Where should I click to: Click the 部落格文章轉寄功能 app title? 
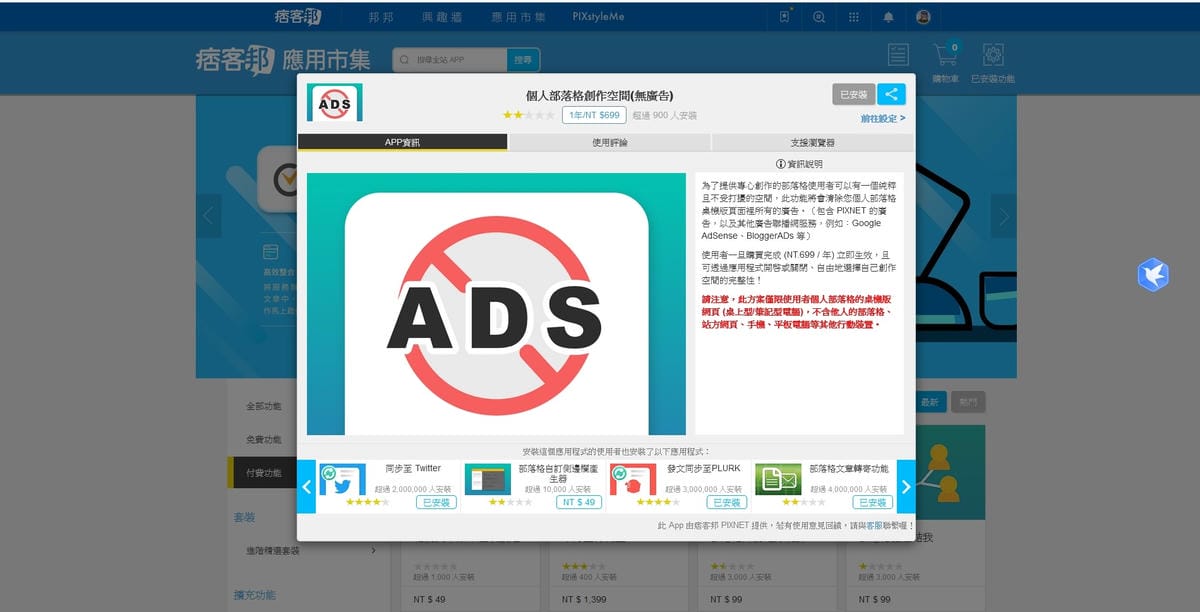pyautogui.click(x=848, y=468)
